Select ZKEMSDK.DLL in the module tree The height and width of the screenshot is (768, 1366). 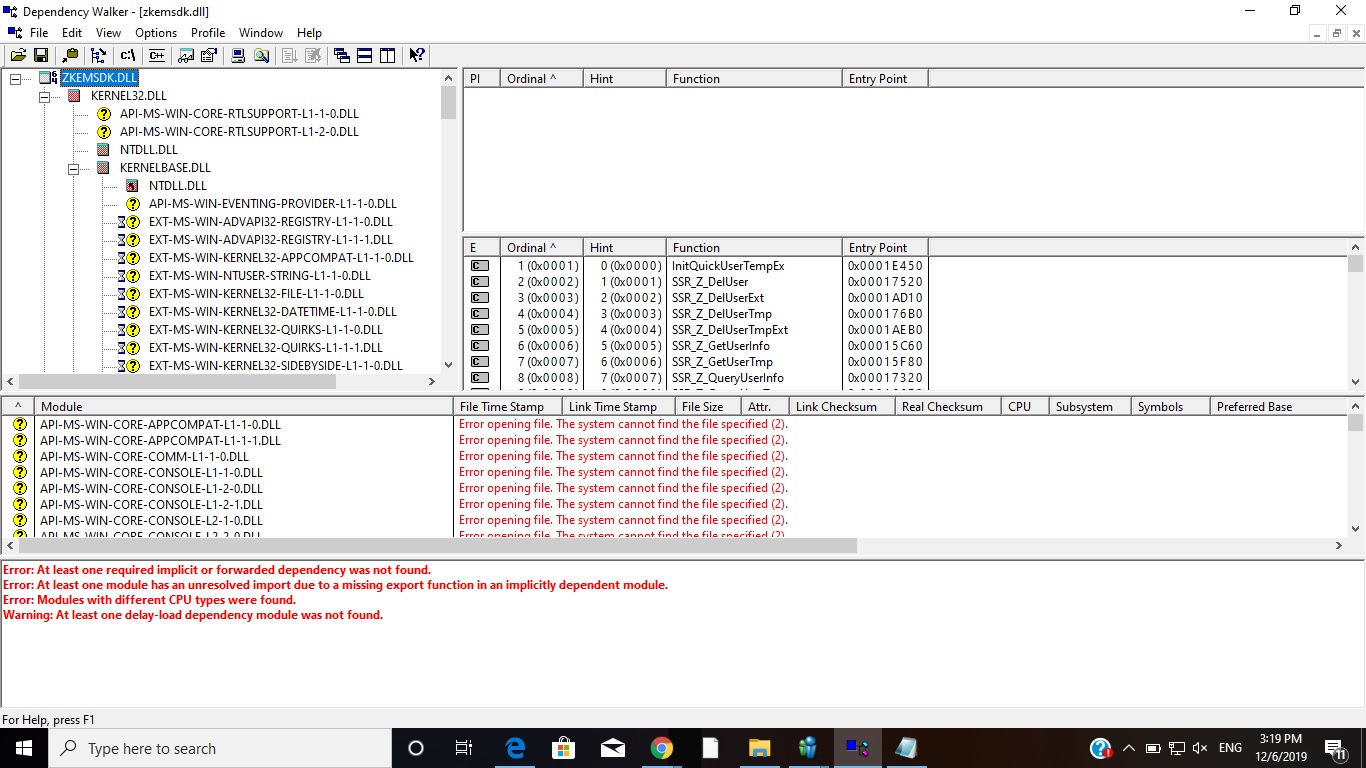(x=99, y=78)
